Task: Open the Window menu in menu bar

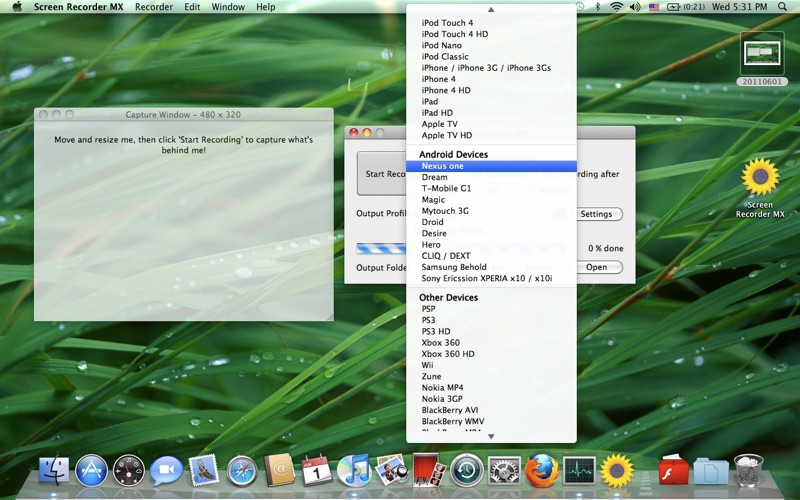Action: (x=228, y=7)
